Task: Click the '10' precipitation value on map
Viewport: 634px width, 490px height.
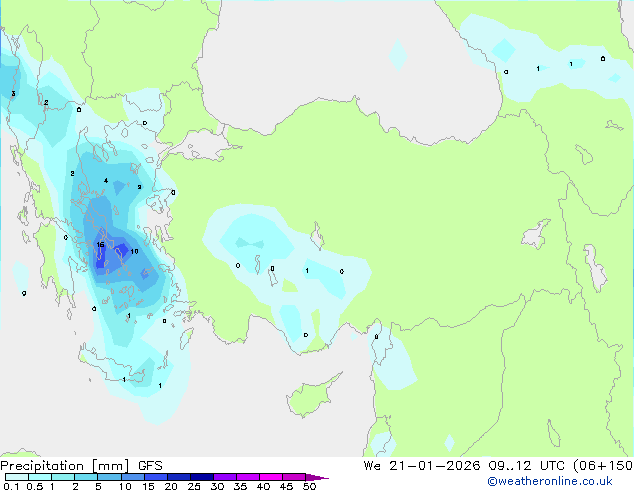Action: click(x=134, y=251)
